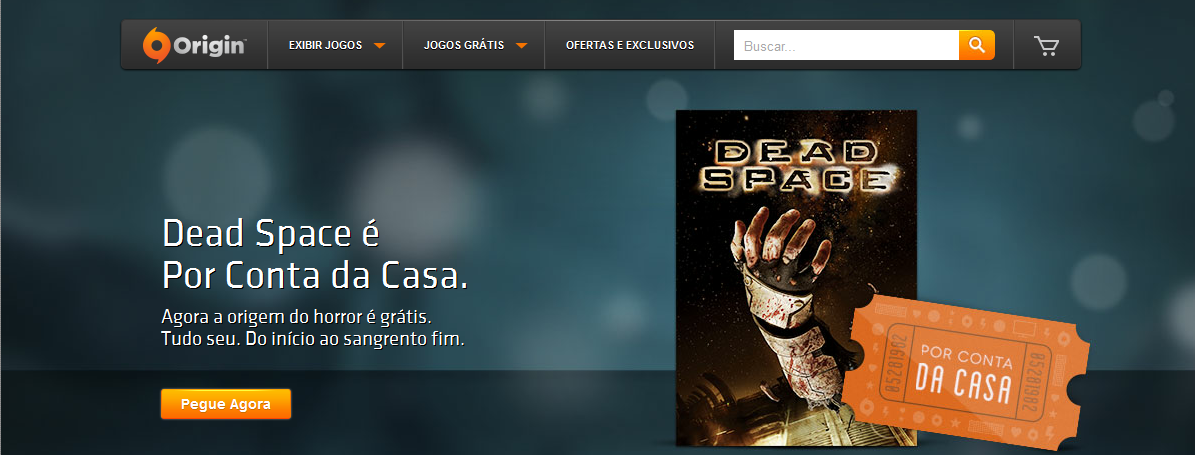This screenshot has height=455, width=1195.
Task: Click the Pegue Agora button
Action: 226,404
